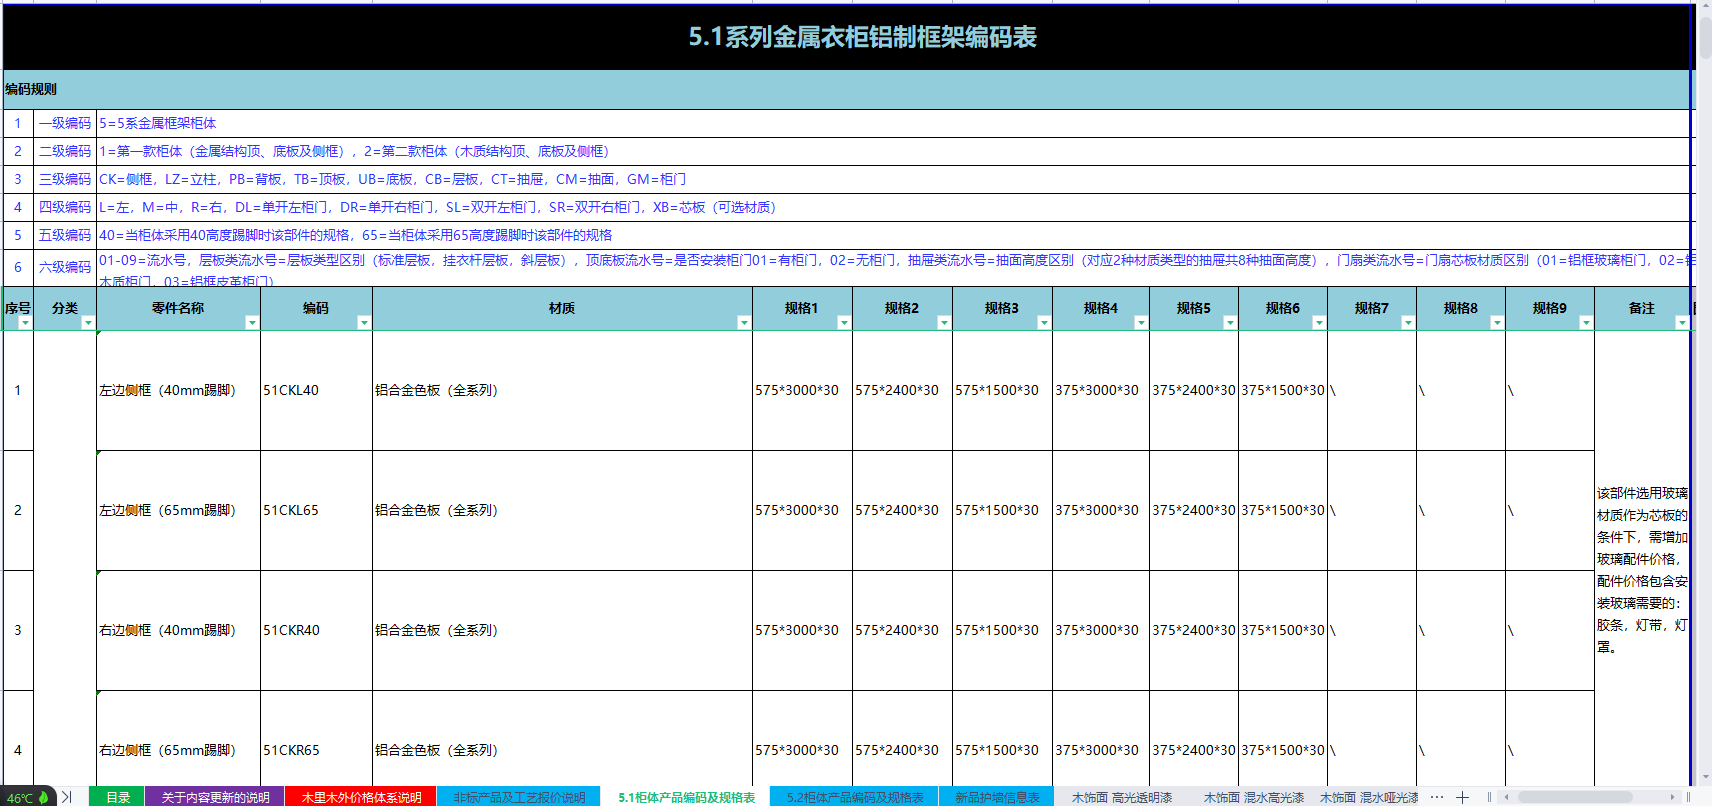Select the red 木里木外价格体系说明 tab

click(x=361, y=797)
